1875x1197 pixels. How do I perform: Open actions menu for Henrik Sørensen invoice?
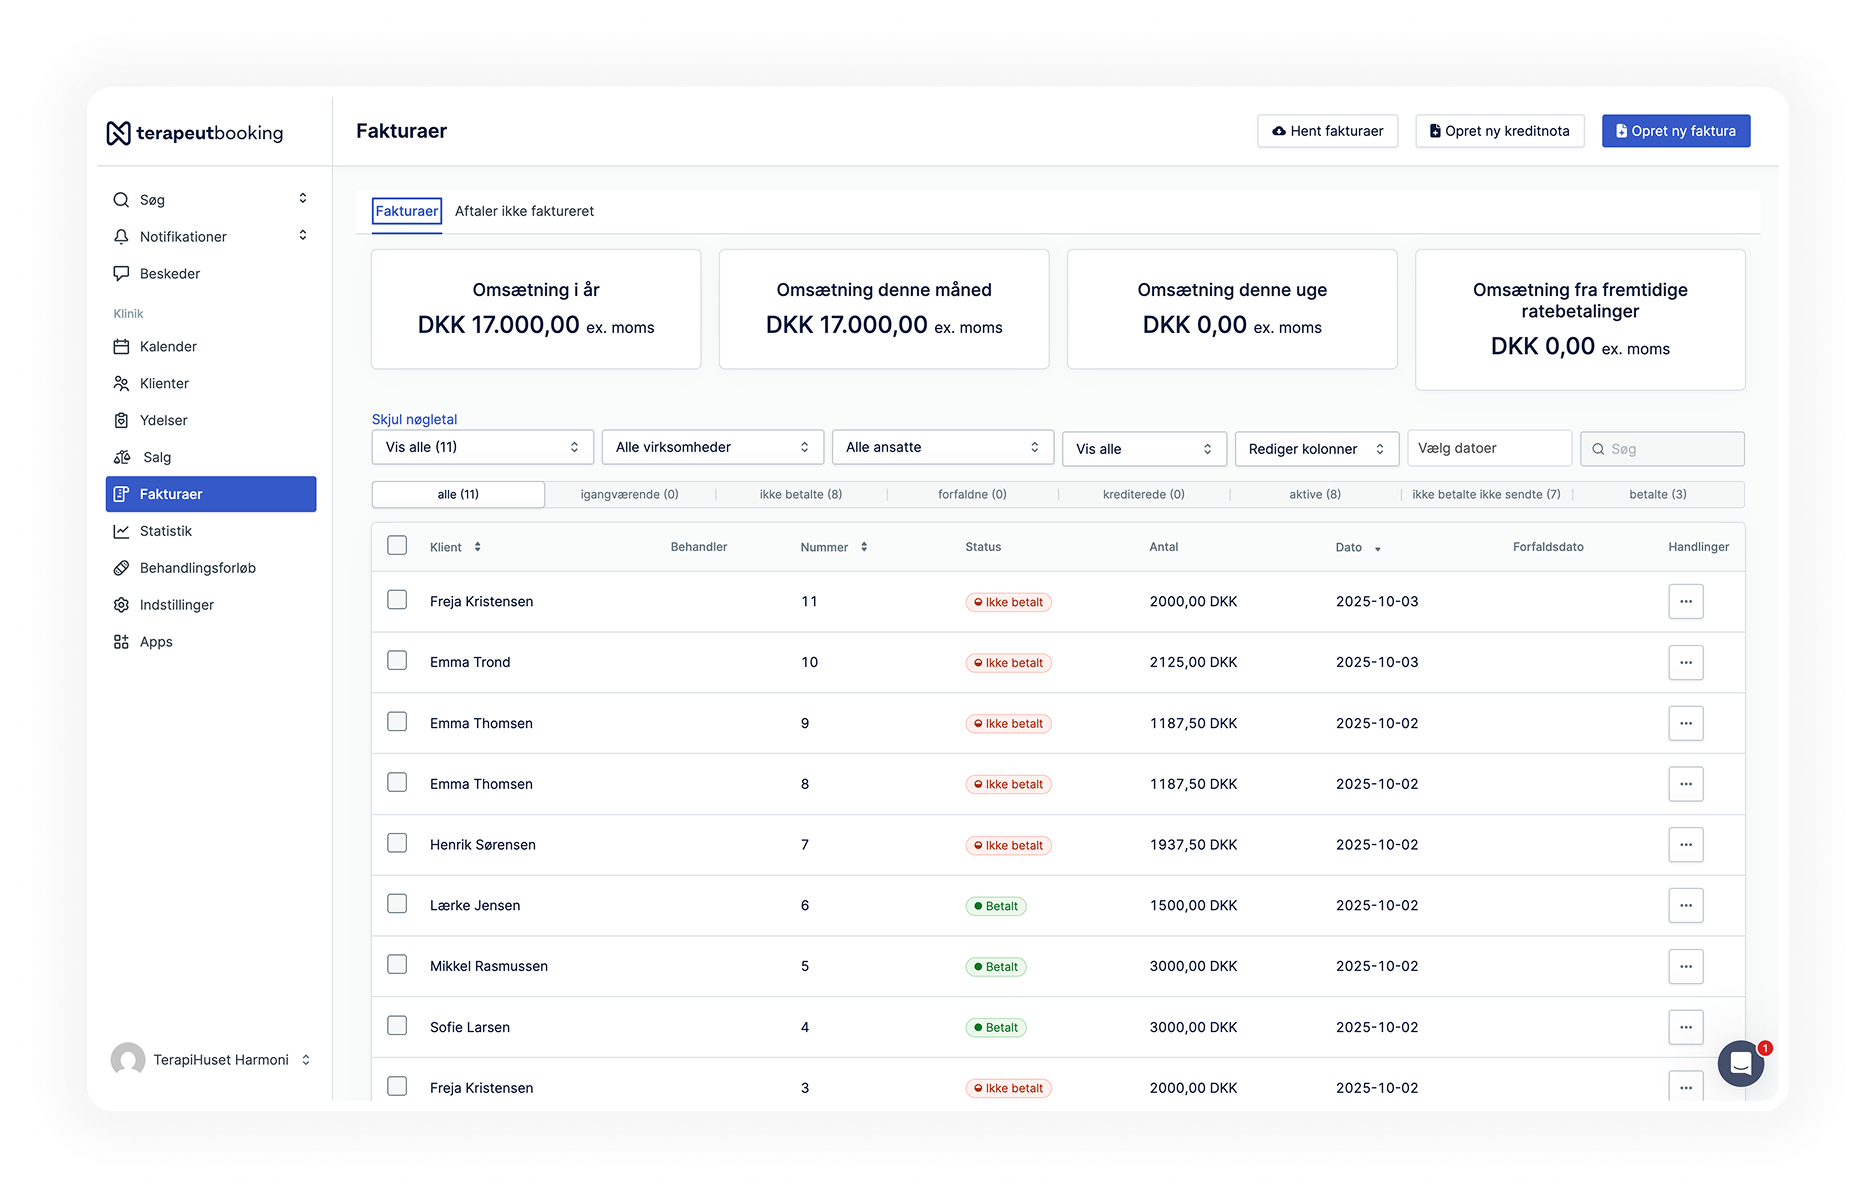pos(1686,845)
